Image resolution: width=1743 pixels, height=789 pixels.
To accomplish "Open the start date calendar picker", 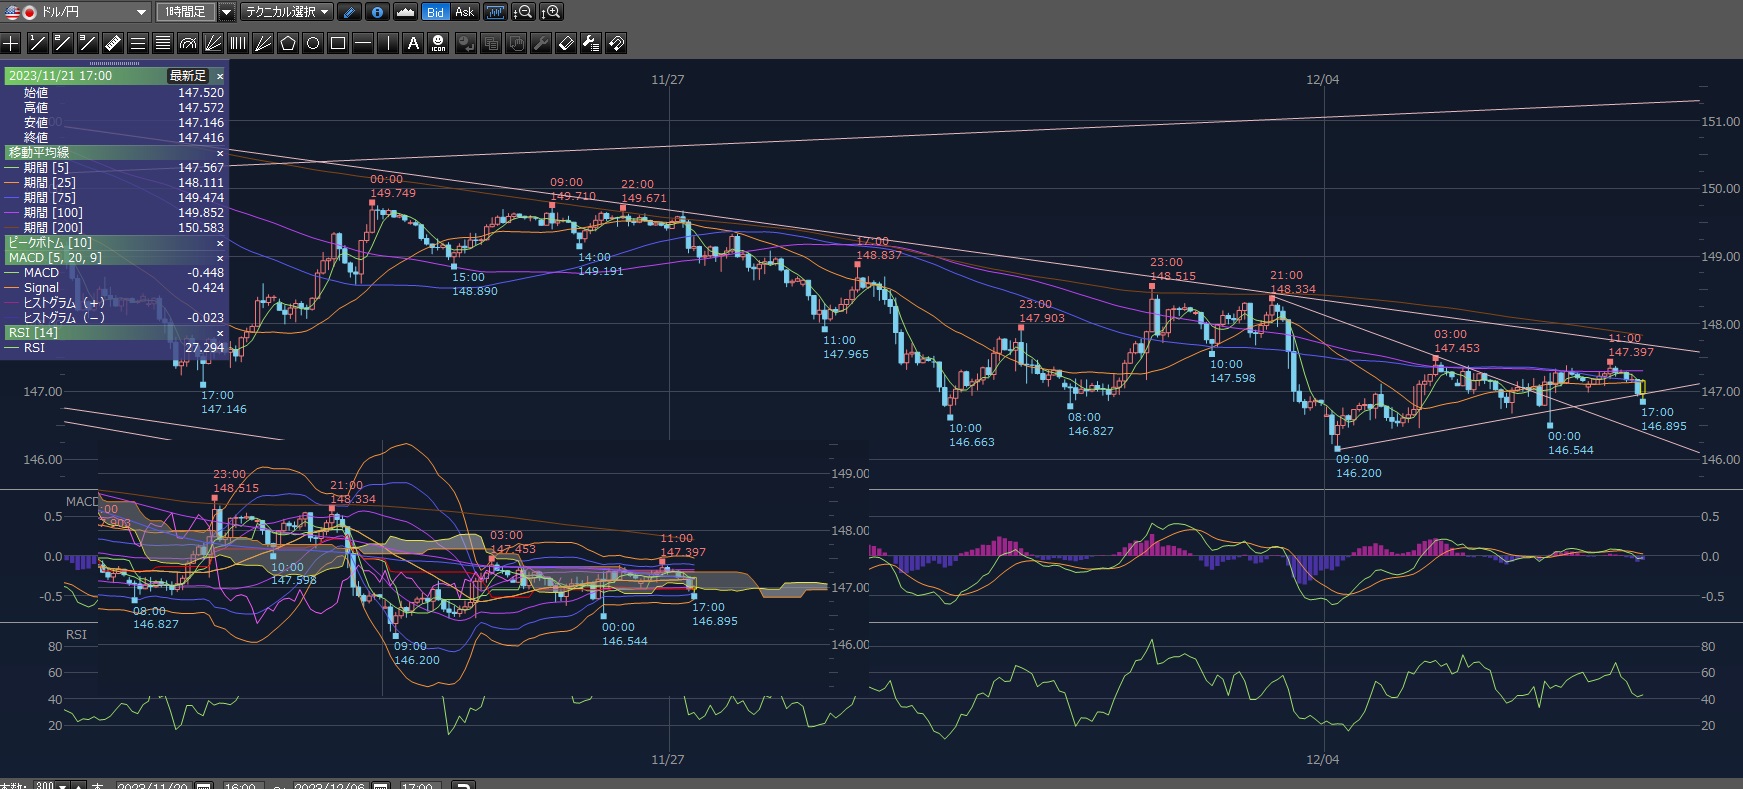I will pos(204,786).
